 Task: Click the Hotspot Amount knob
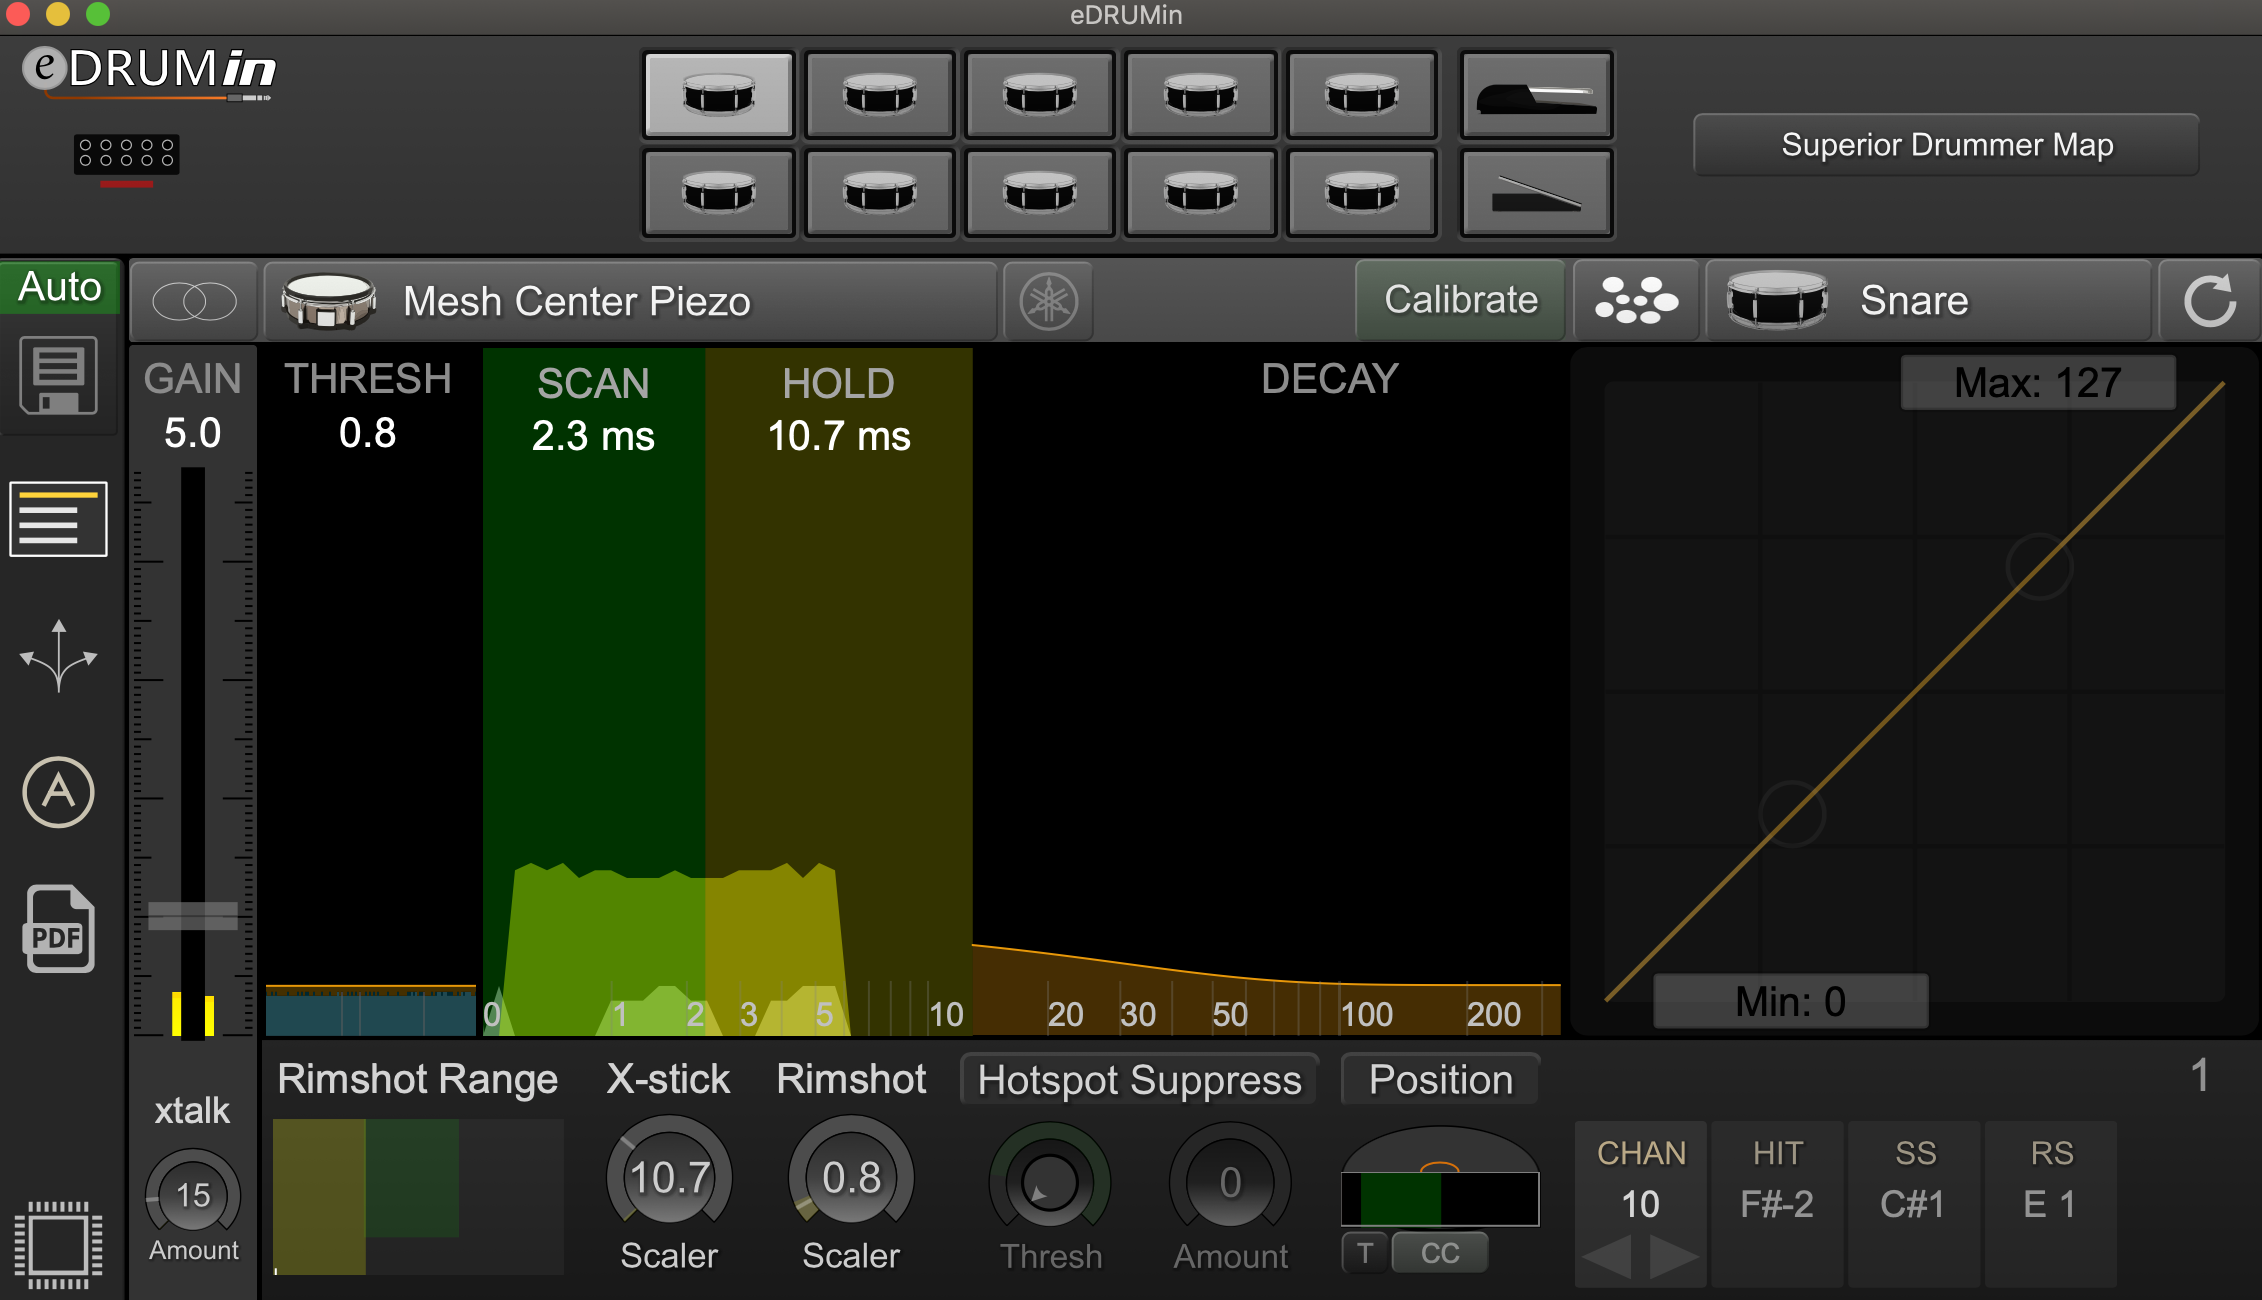point(1230,1182)
